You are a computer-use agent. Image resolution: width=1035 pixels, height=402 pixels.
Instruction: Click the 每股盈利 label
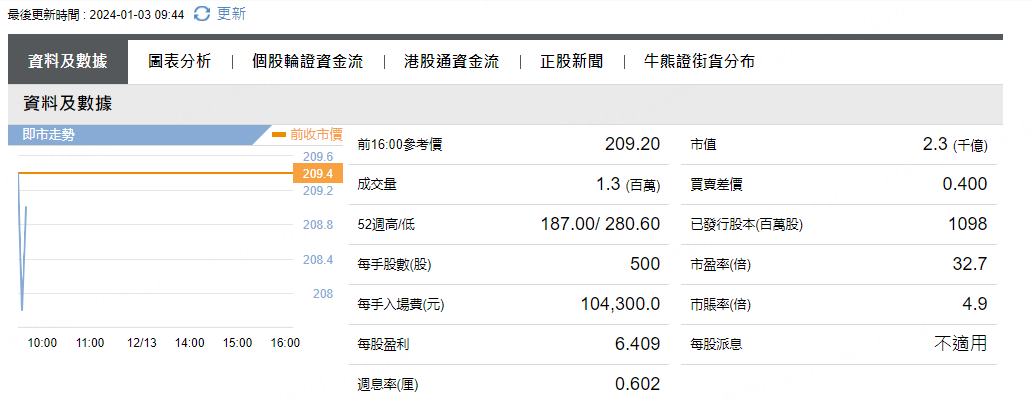pyautogui.click(x=382, y=345)
